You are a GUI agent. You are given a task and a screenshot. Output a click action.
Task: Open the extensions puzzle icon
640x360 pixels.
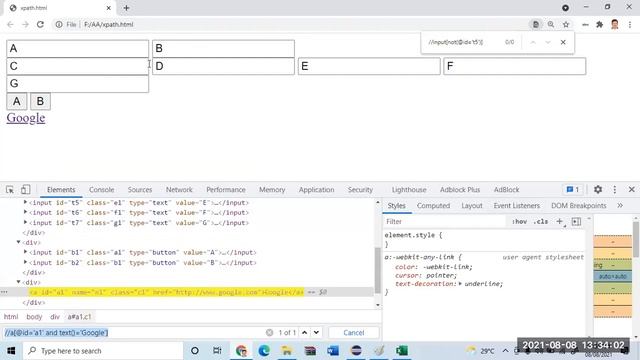(600, 24)
